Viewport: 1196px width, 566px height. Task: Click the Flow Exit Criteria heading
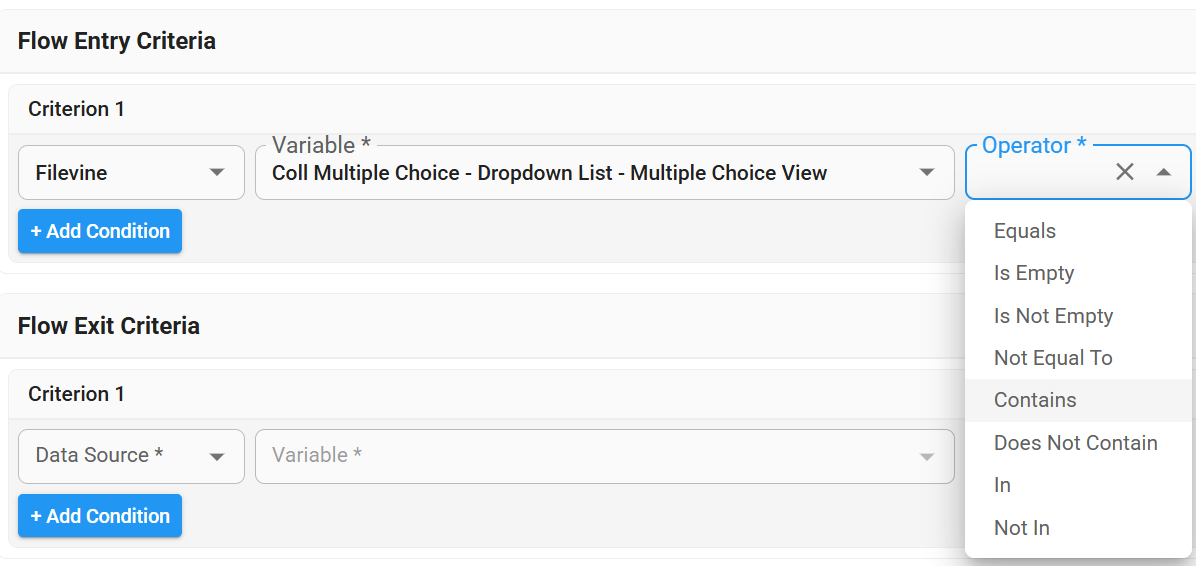109,326
